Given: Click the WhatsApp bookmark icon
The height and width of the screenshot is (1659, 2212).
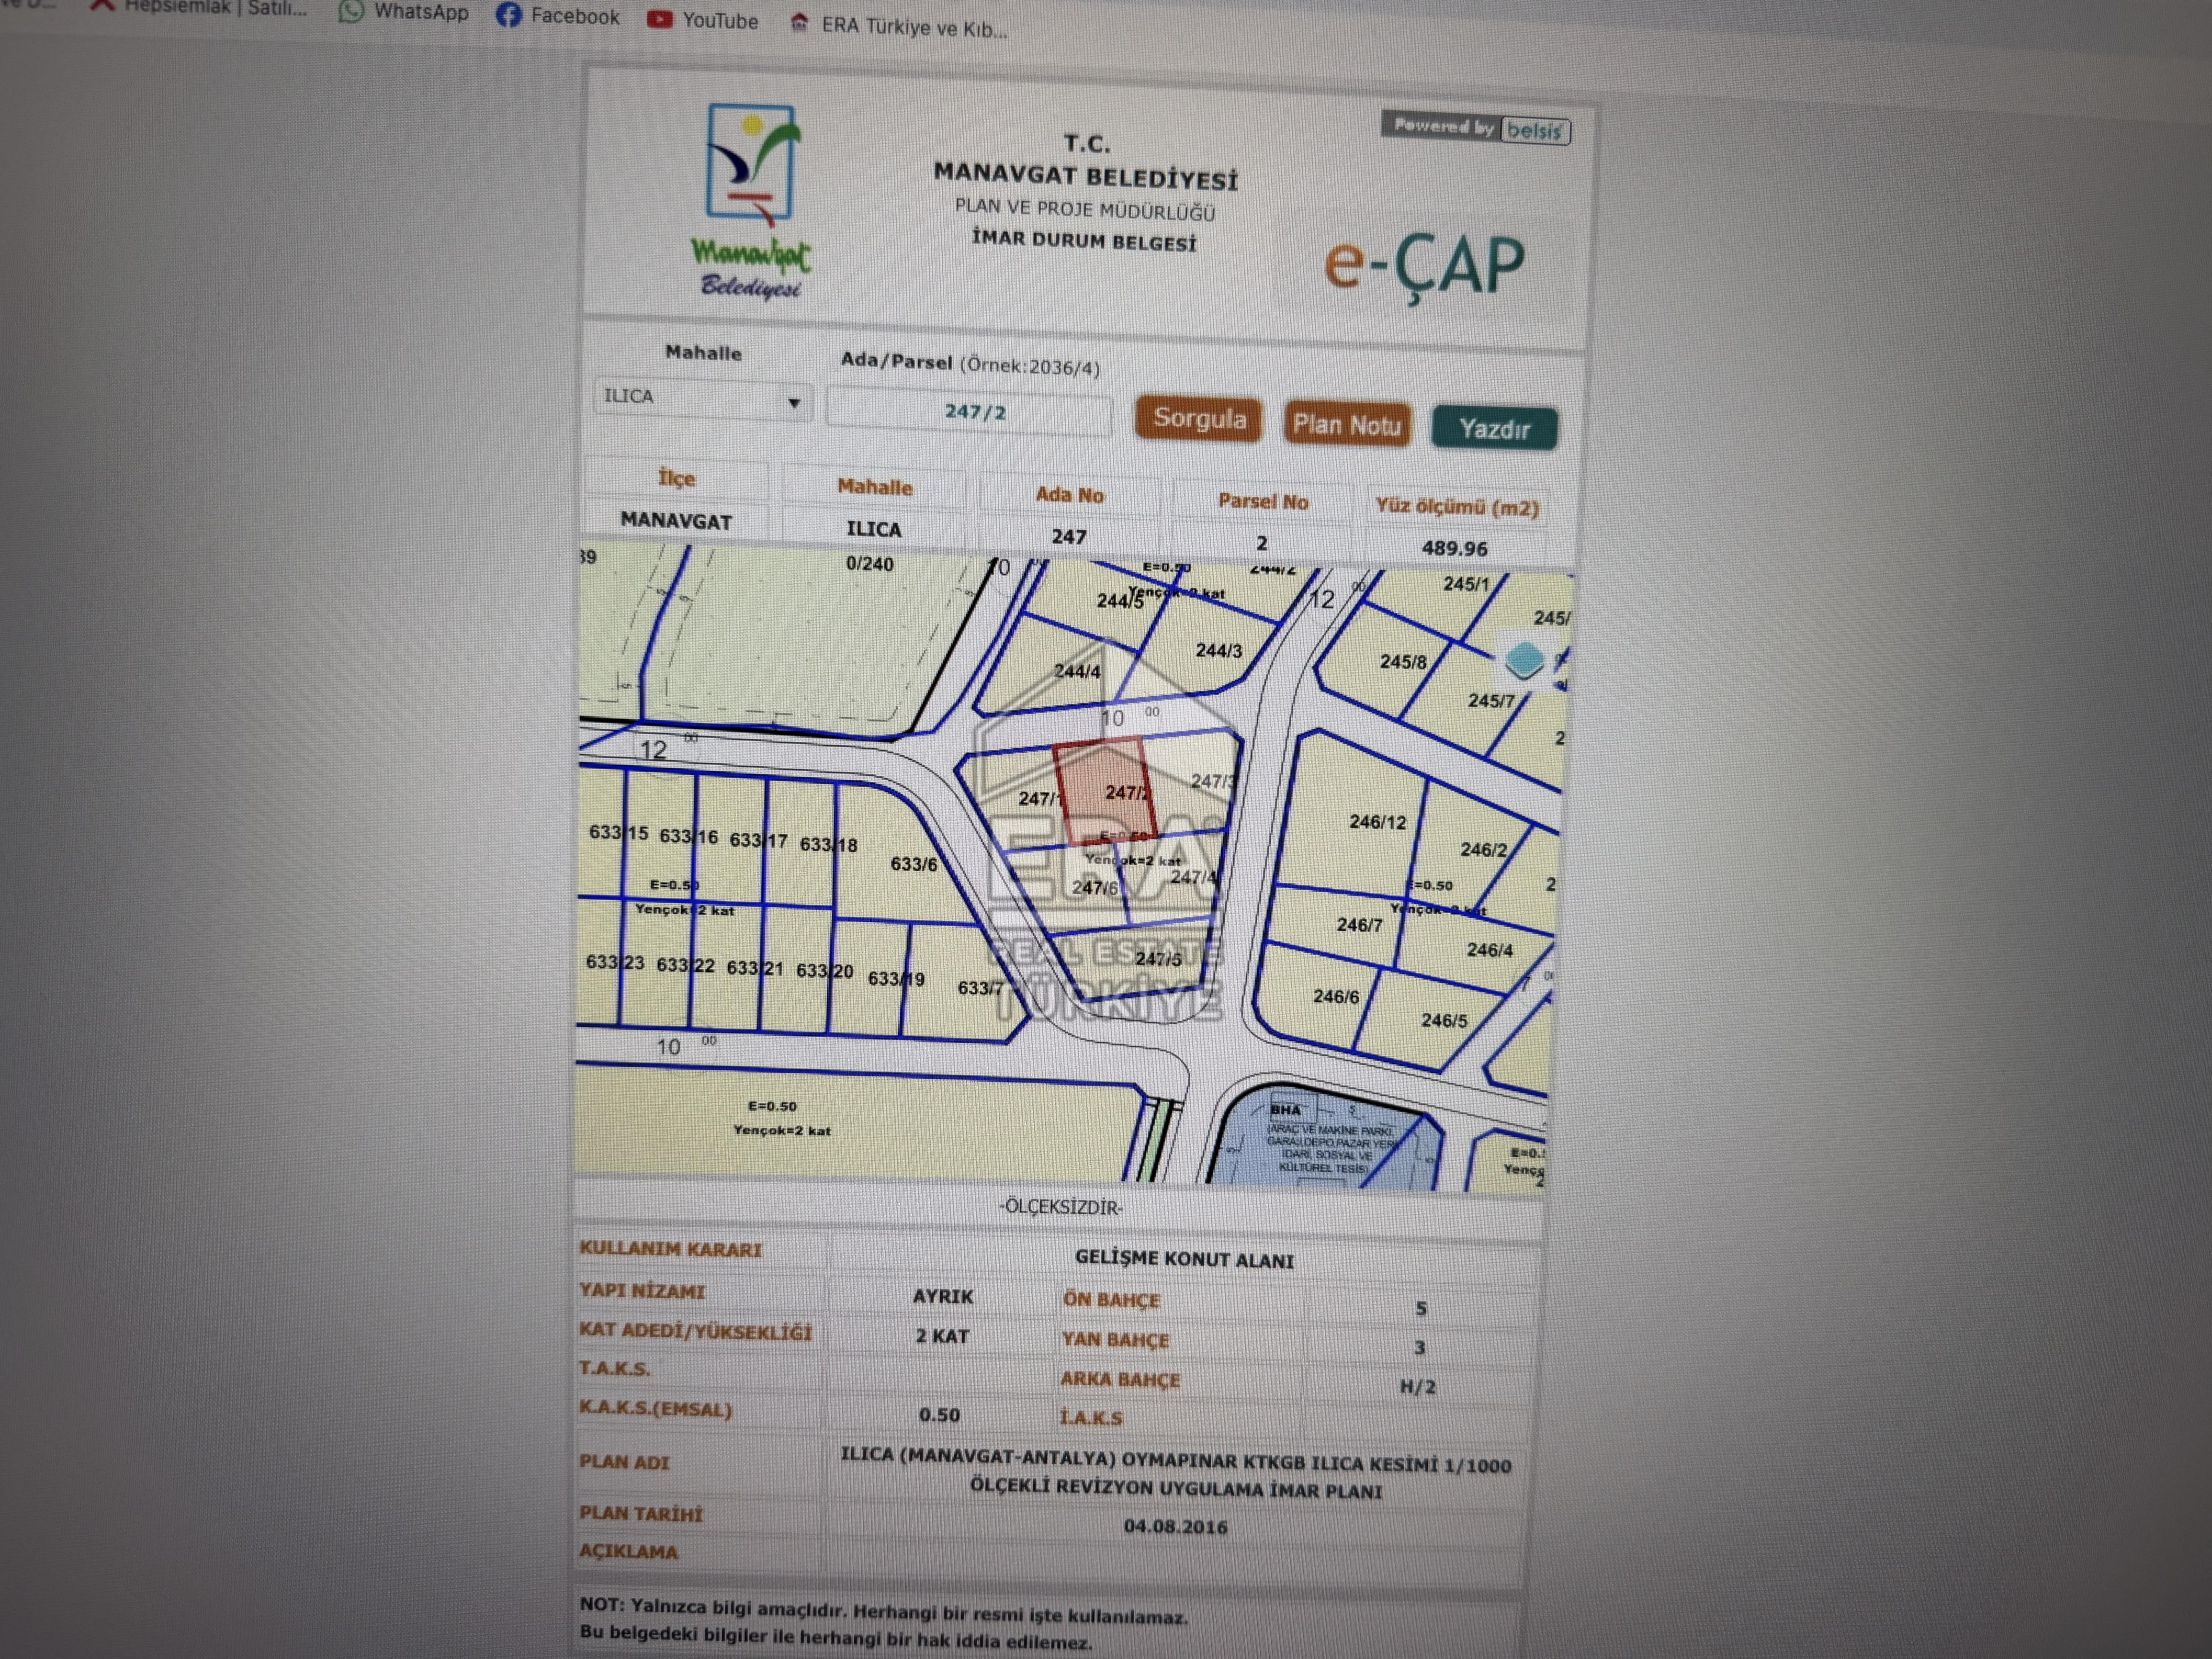Looking at the screenshot, I should (x=351, y=11).
